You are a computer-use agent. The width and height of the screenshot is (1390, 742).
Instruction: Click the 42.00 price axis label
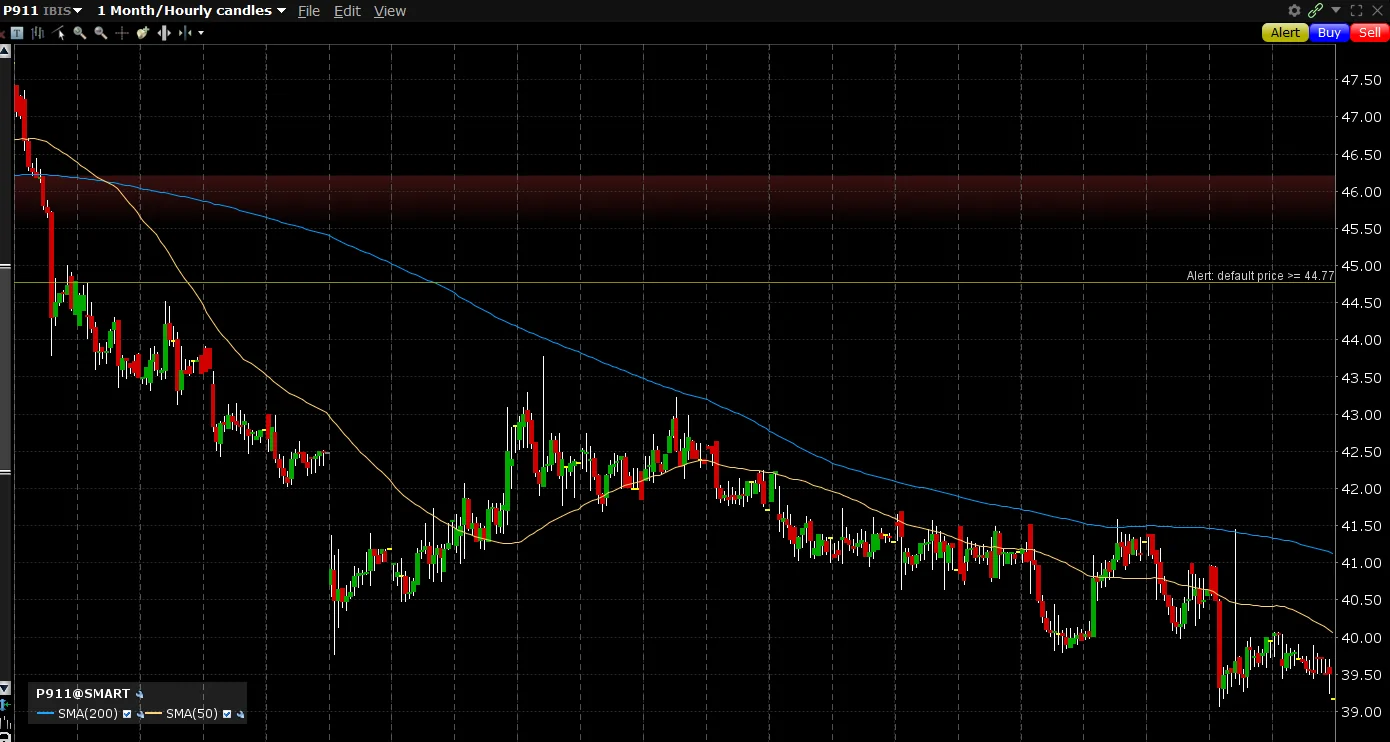tap(1363, 489)
